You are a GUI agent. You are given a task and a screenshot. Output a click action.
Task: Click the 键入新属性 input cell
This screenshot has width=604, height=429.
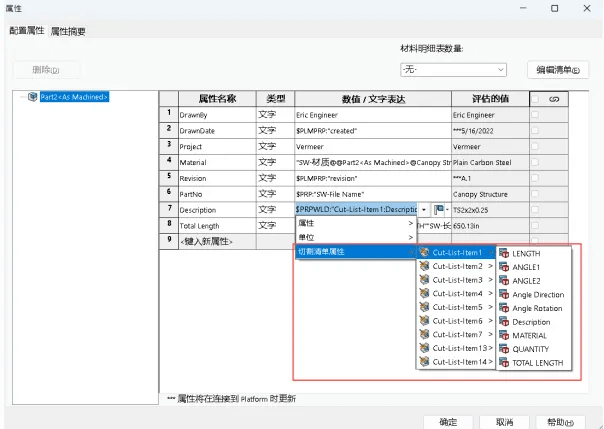tap(217, 241)
